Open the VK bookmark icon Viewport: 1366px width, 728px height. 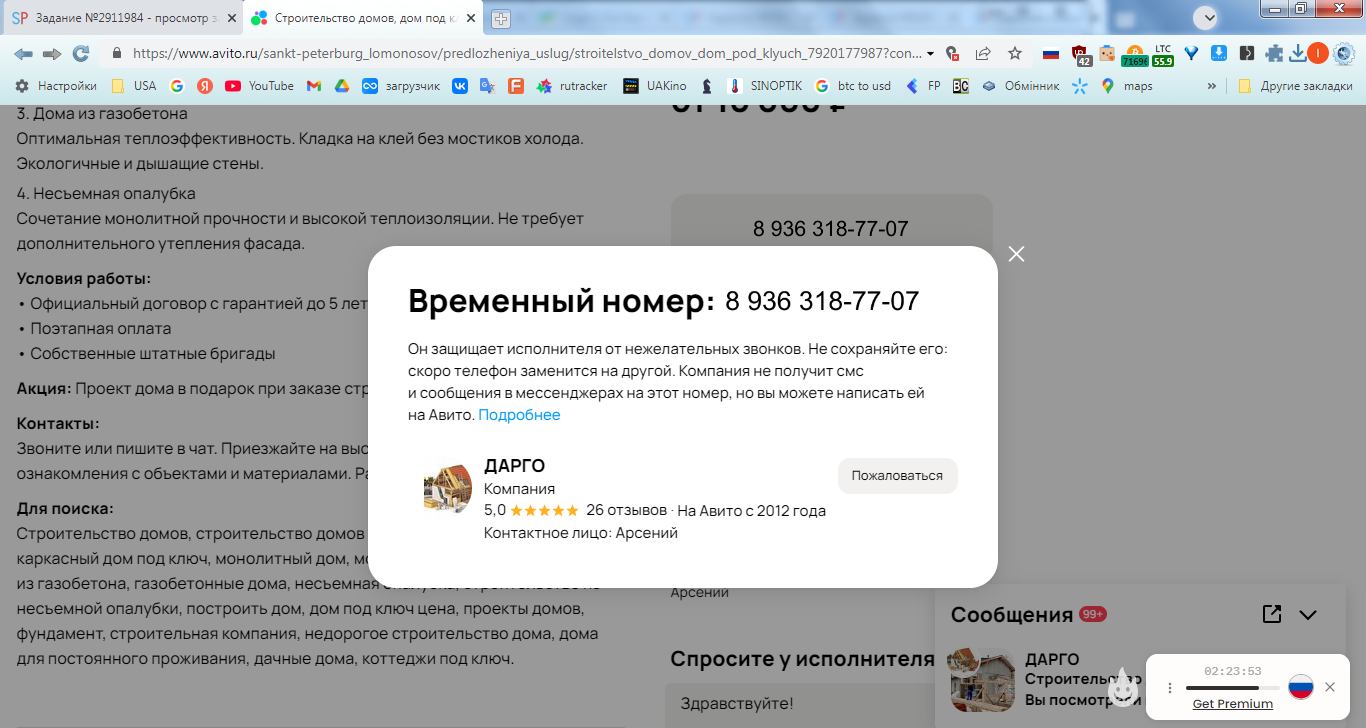(460, 86)
